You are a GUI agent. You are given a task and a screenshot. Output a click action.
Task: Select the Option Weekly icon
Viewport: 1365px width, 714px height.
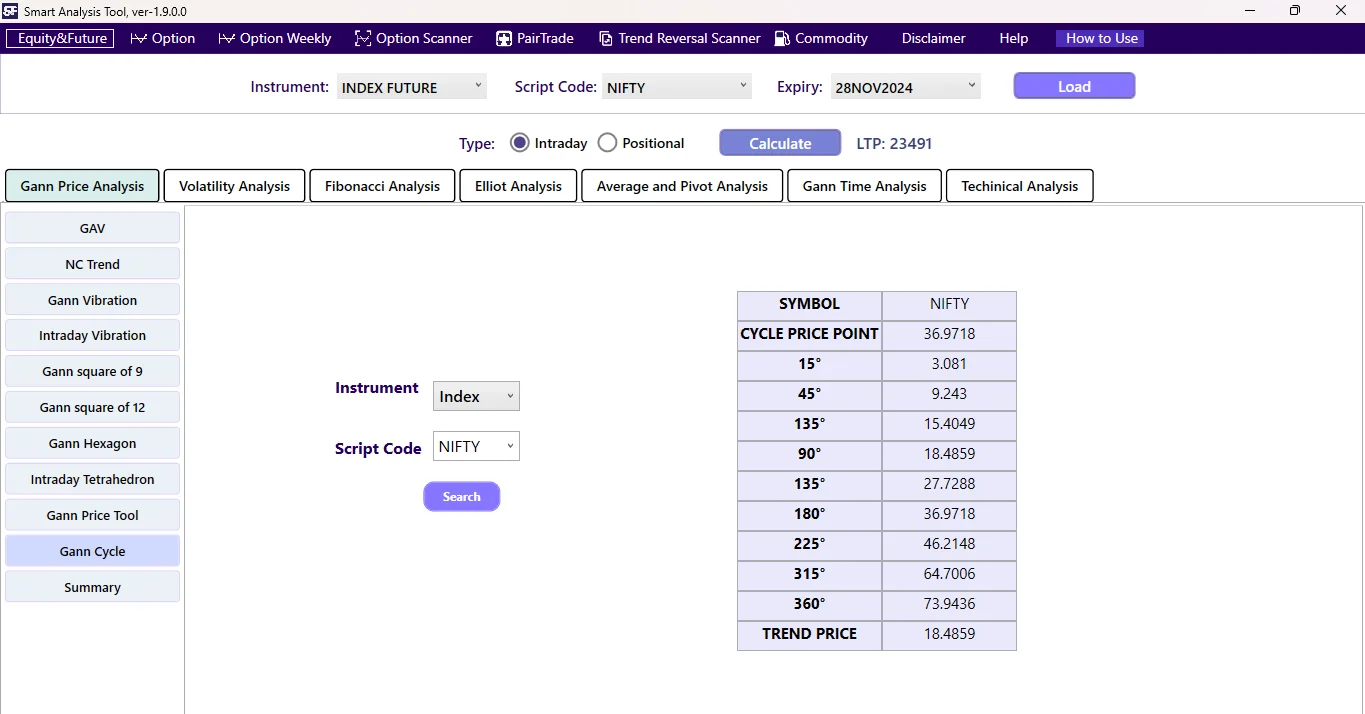[227, 38]
